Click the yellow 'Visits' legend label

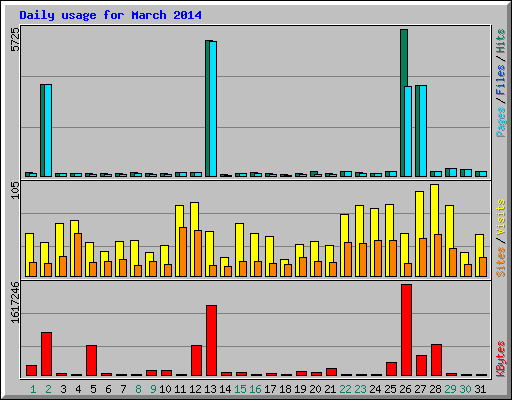coord(500,217)
